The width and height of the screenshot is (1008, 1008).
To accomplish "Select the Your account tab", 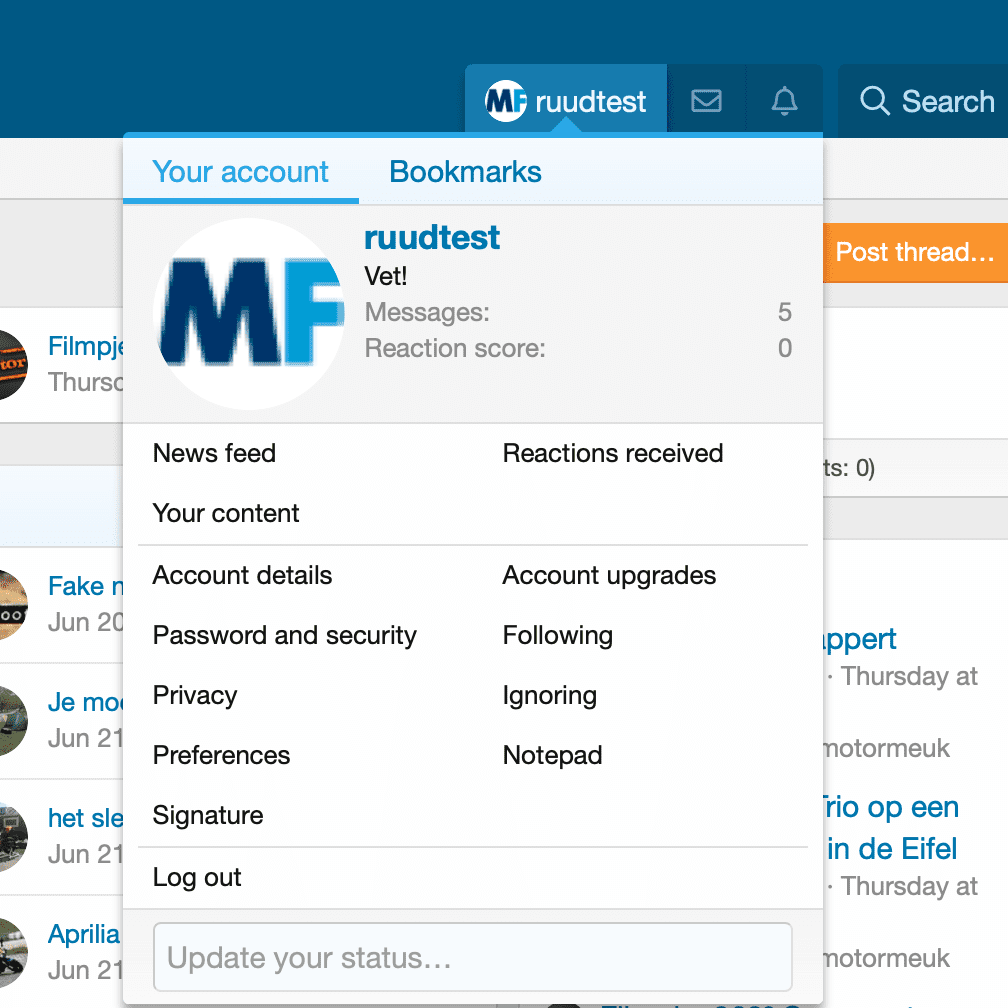I will point(240,172).
